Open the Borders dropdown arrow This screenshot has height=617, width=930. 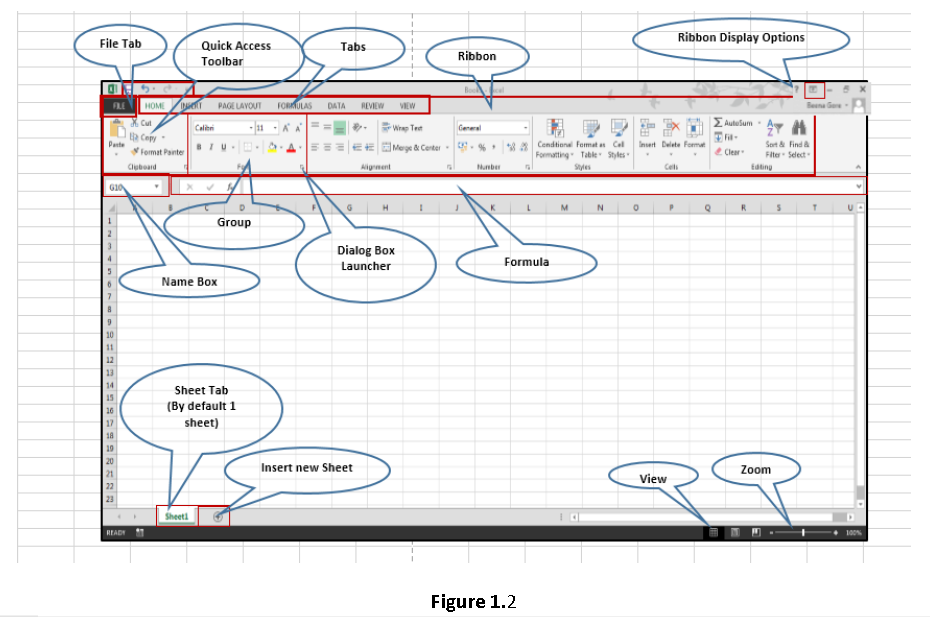257,147
